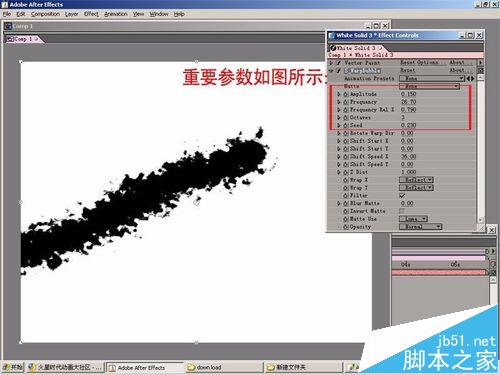Enable the Invert Matte checkbox
500x375 pixels.
[402, 211]
